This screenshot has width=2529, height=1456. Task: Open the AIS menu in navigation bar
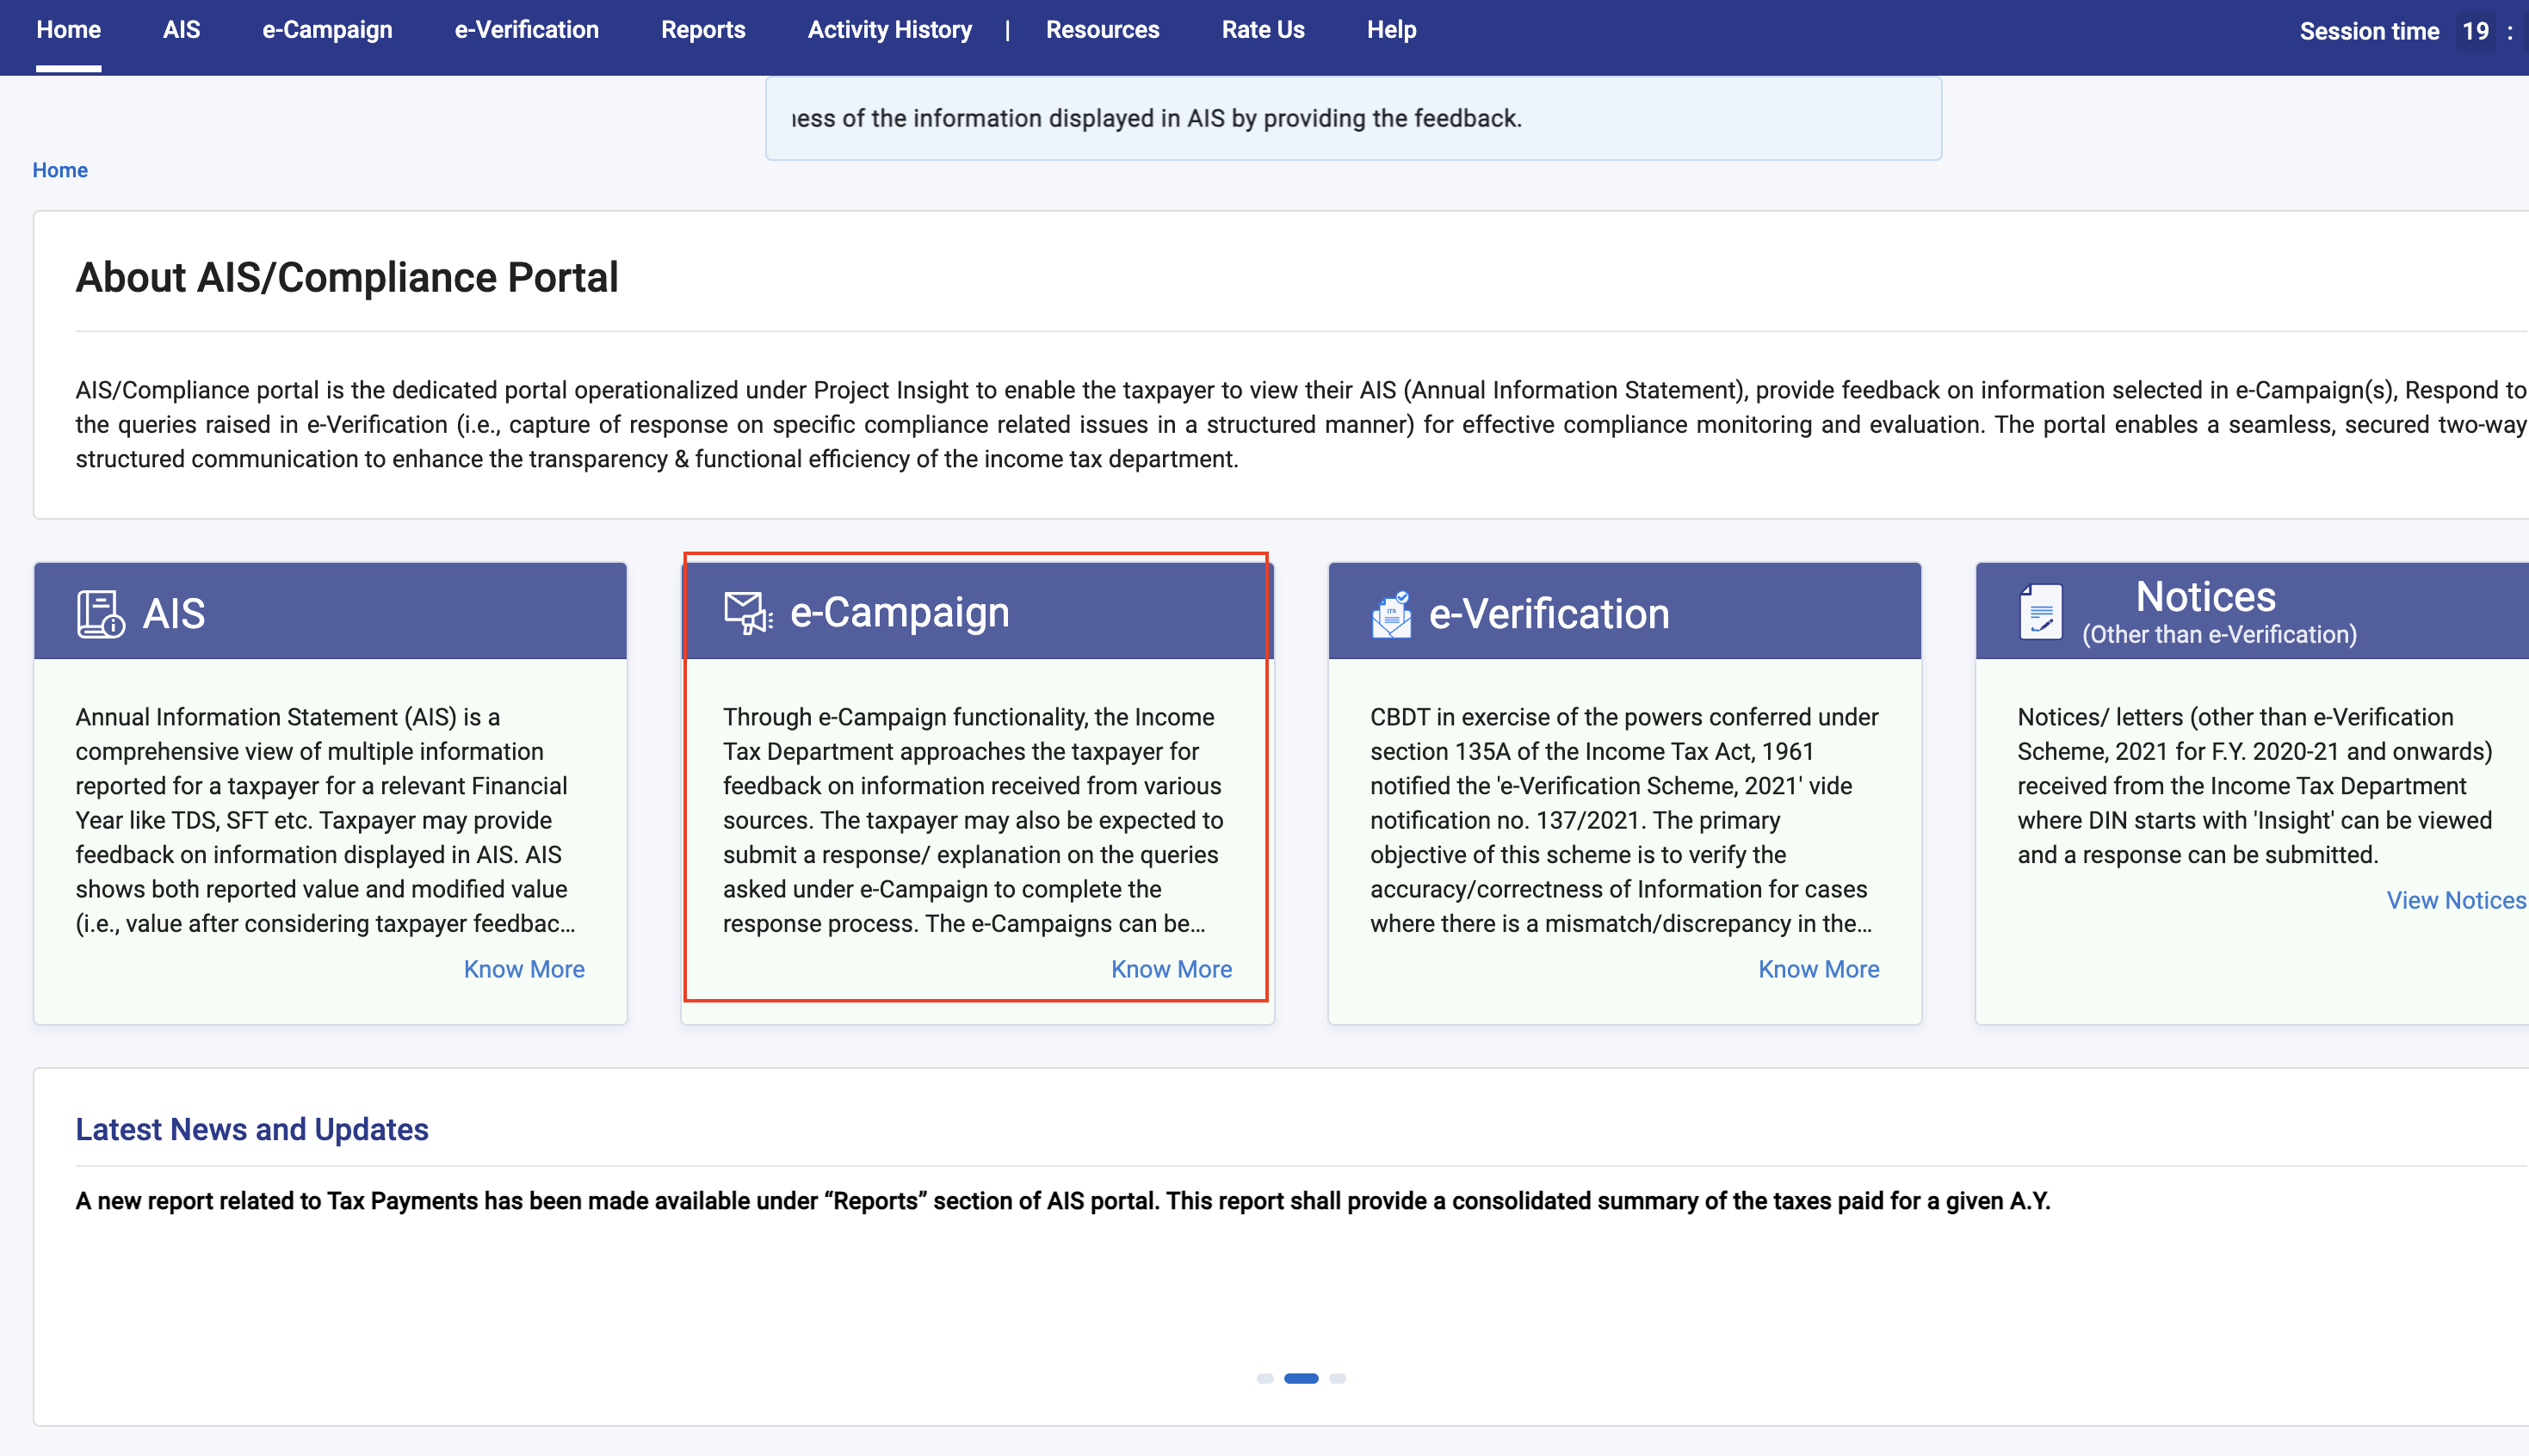click(x=181, y=30)
